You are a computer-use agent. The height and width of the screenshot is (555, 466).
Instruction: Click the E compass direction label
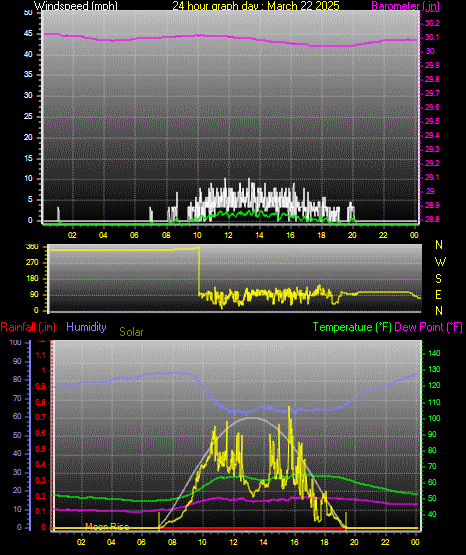(x=438, y=294)
